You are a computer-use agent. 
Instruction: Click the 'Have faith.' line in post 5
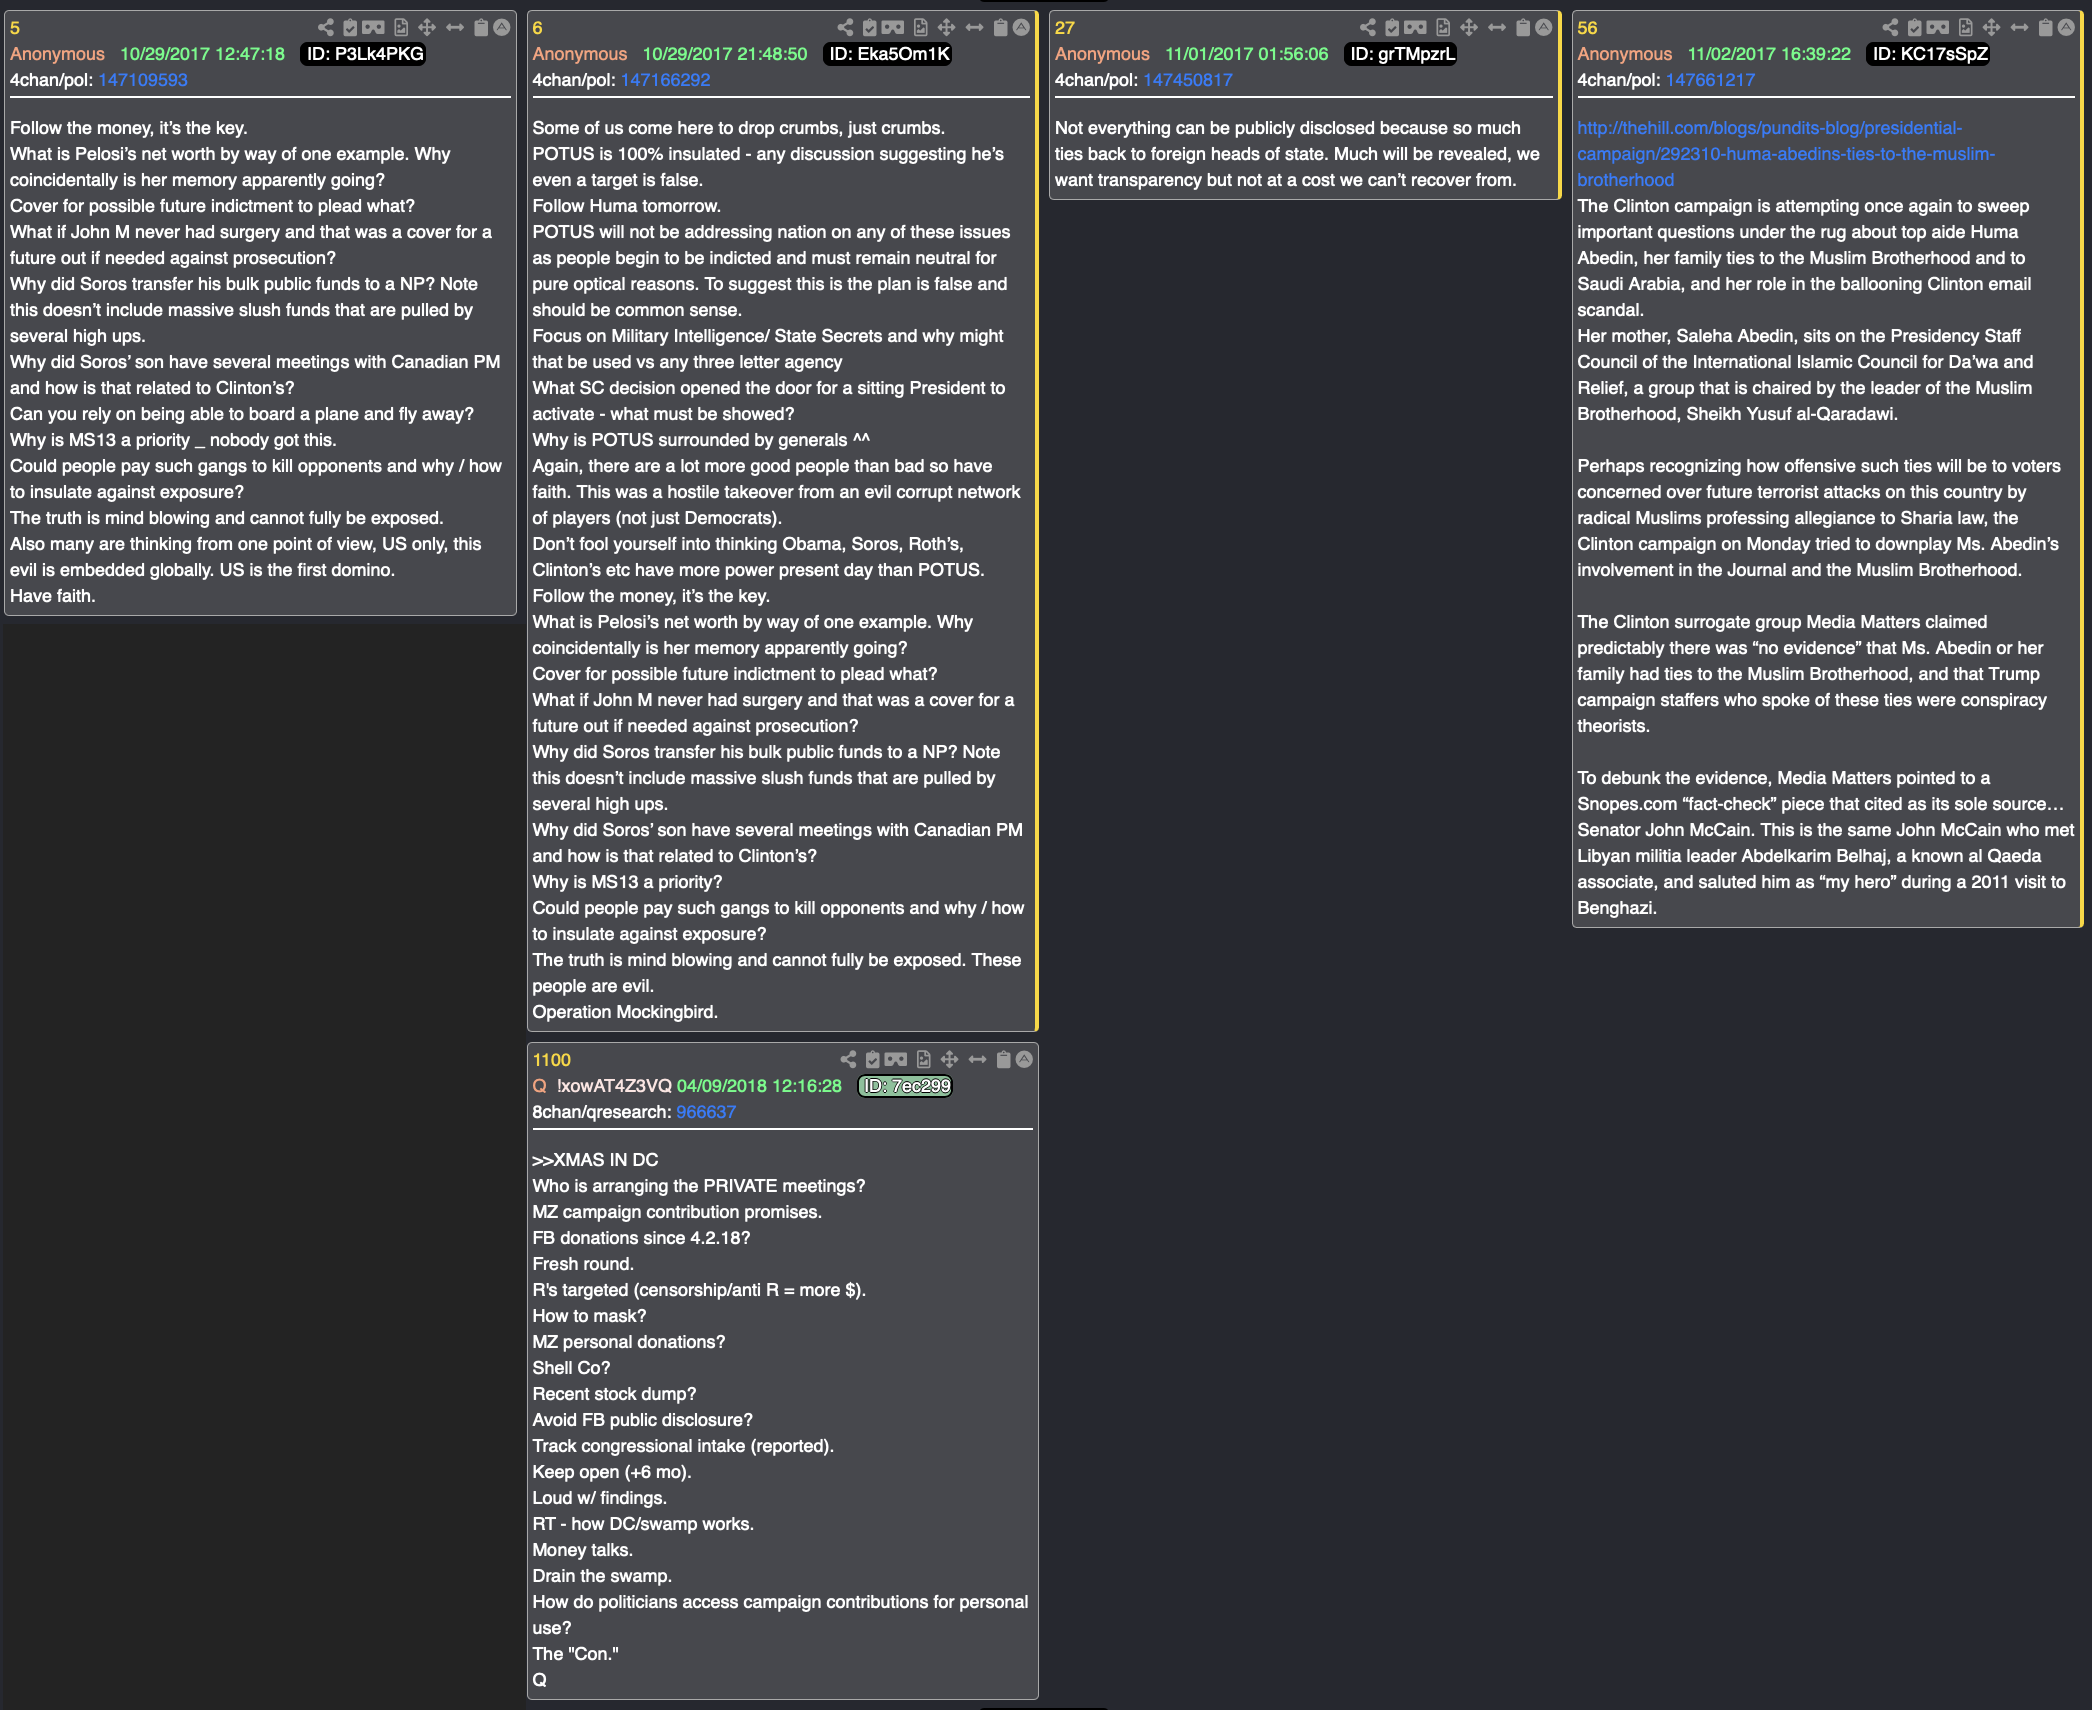click(x=53, y=596)
